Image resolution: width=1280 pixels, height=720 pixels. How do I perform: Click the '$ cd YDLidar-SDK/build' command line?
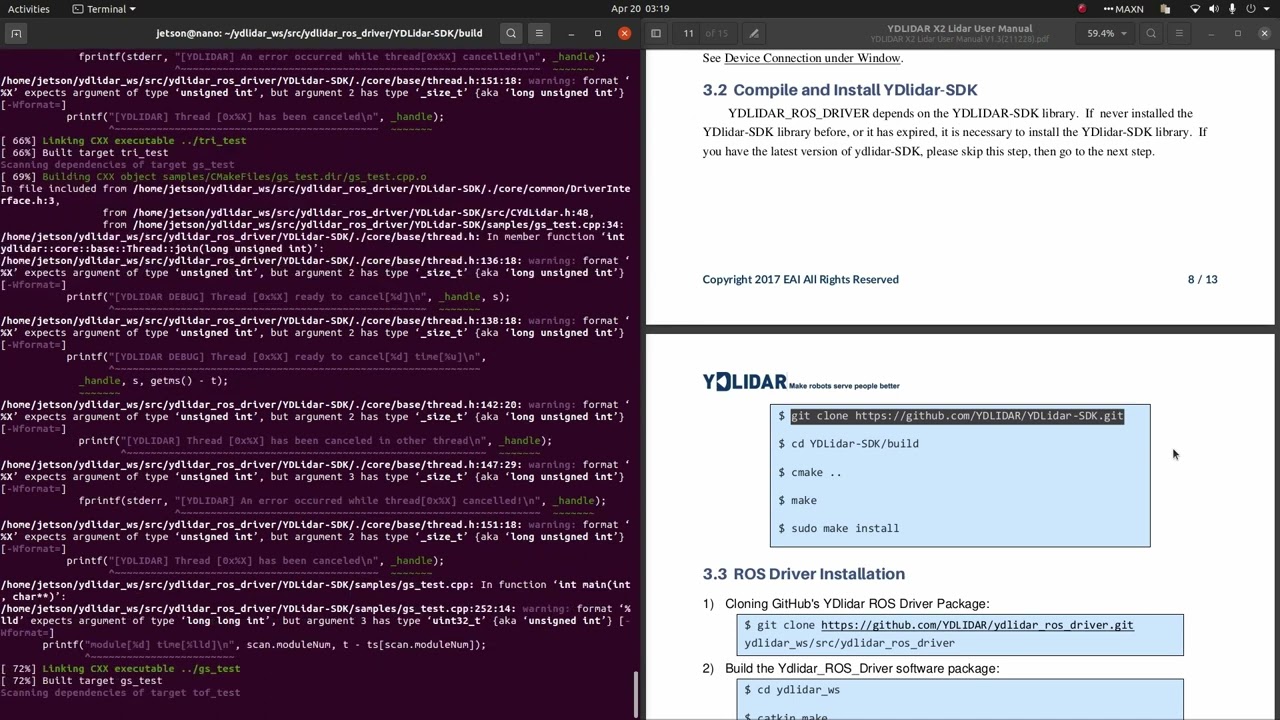click(848, 444)
